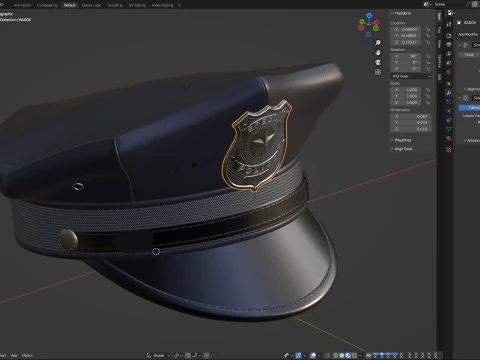The width and height of the screenshot is (480, 360).
Task: Open the Compositing workspace tab
Action: pyautogui.click(x=47, y=5)
